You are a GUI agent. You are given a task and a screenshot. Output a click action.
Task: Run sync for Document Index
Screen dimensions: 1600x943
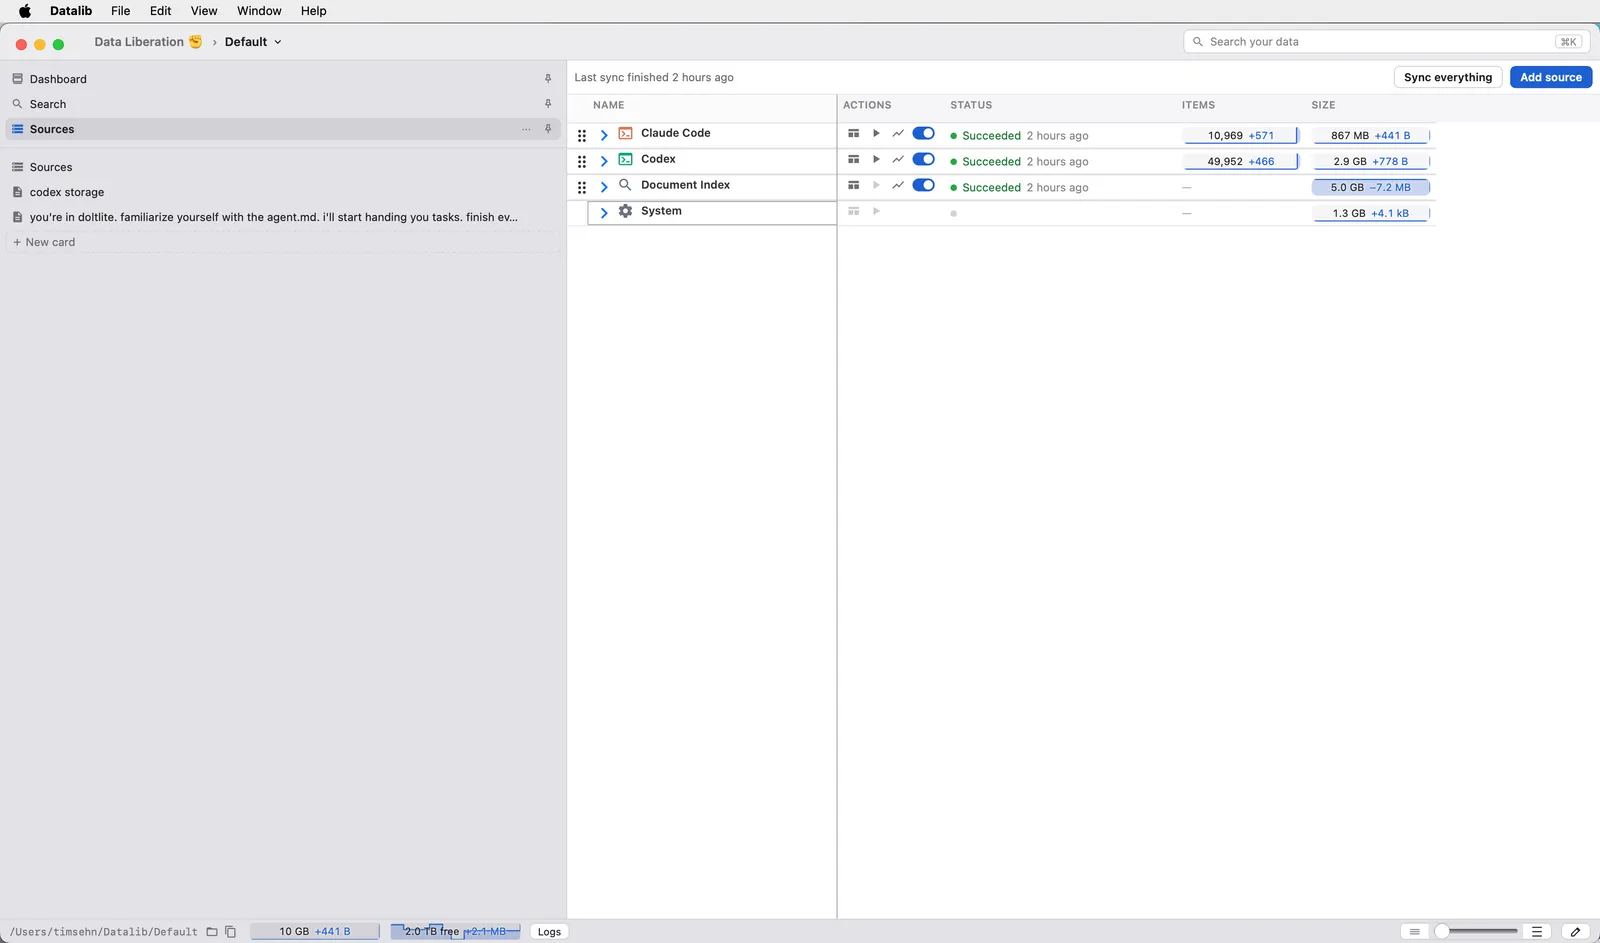tap(876, 185)
